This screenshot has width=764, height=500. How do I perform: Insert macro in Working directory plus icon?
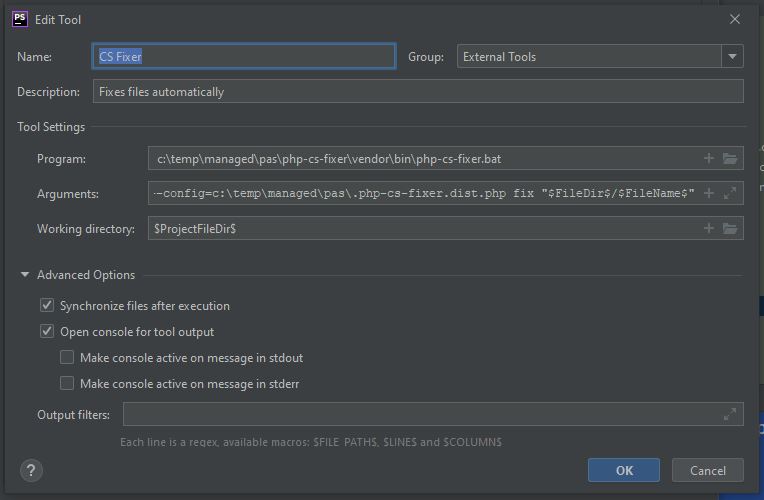(709, 228)
